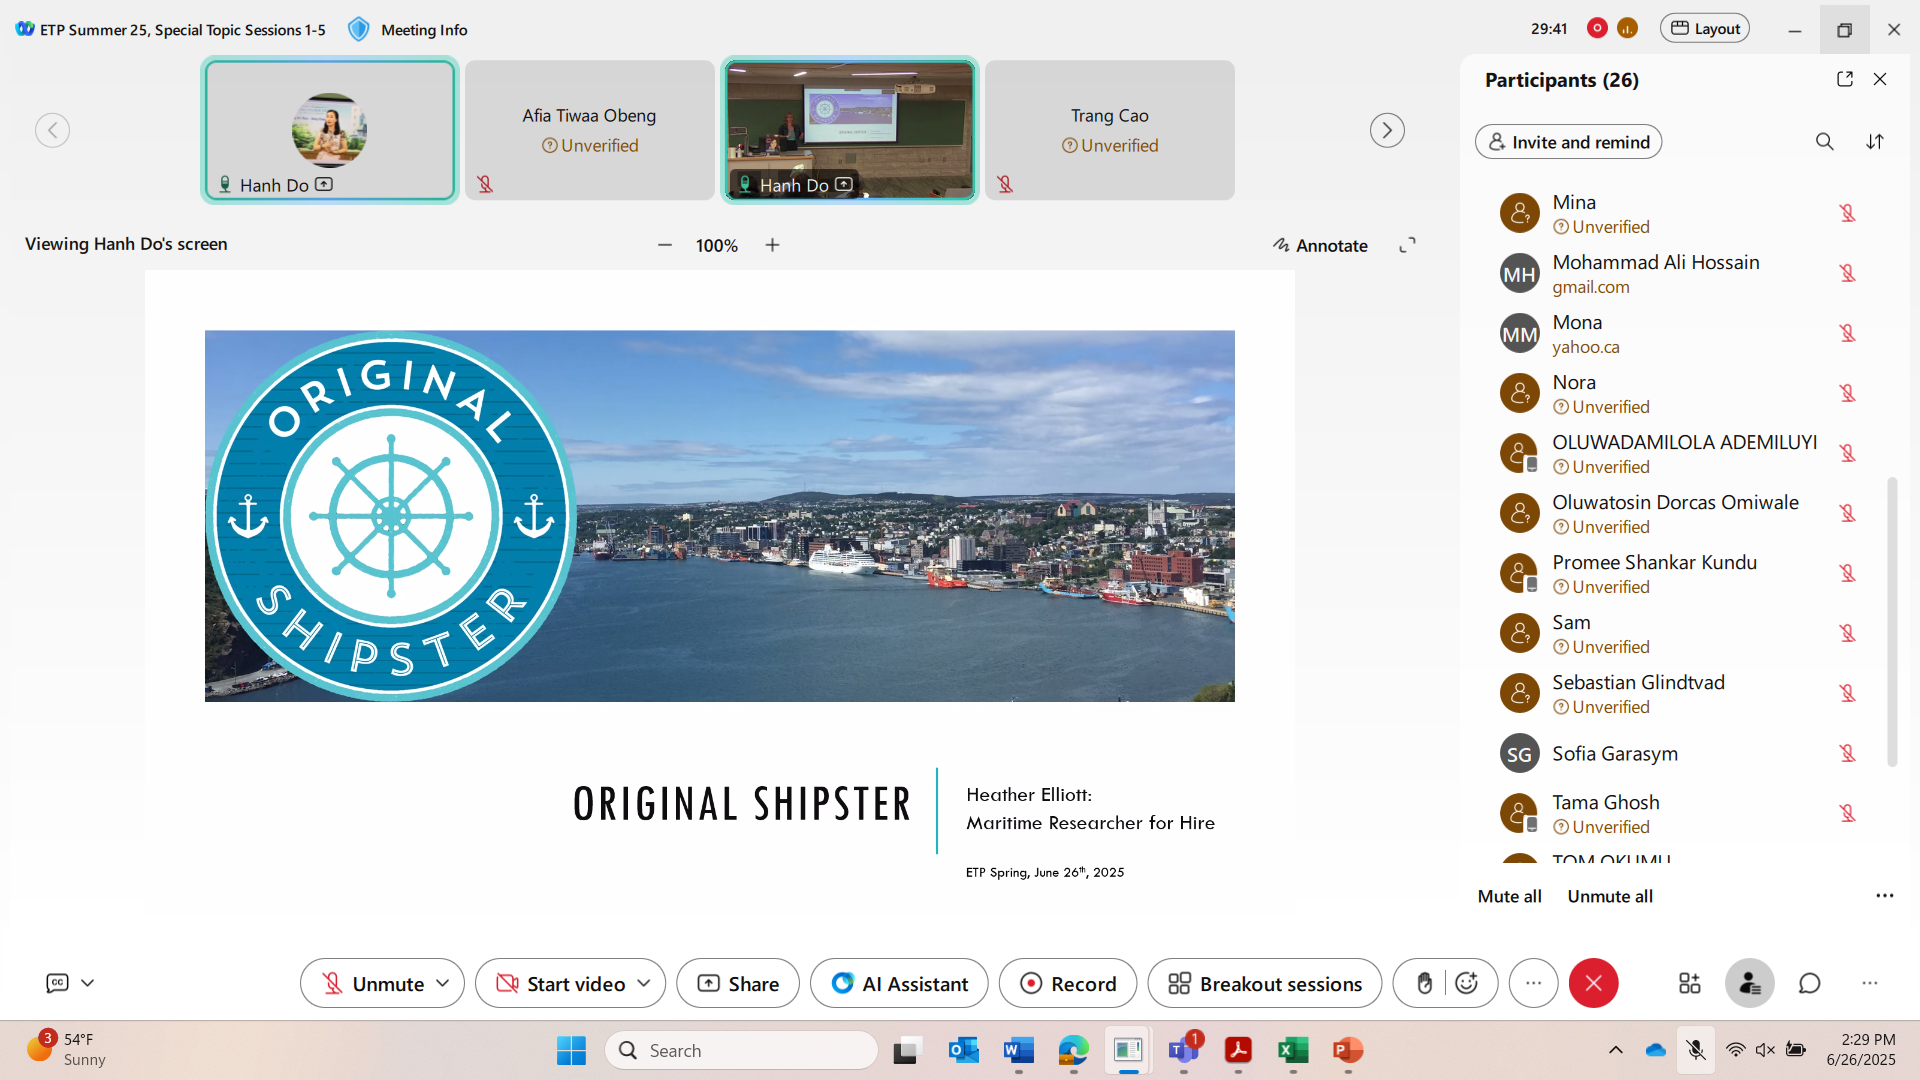The image size is (1920, 1080).
Task: Show previous video thumbnails with left arrow
Action: [x=52, y=130]
